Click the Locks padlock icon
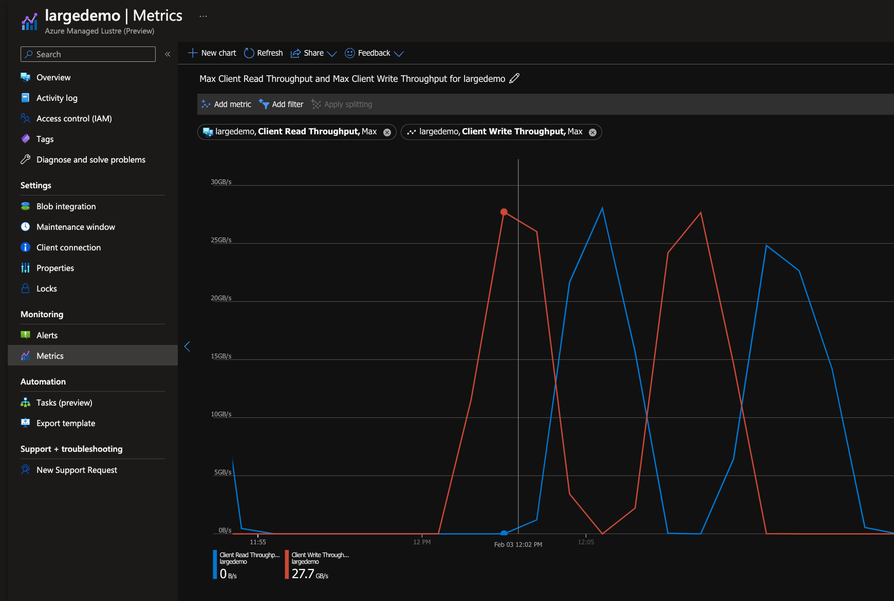The image size is (894, 601). (x=25, y=289)
